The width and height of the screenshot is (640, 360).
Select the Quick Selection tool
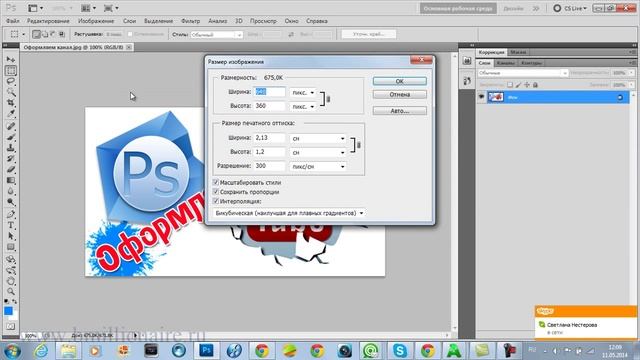click(11, 92)
